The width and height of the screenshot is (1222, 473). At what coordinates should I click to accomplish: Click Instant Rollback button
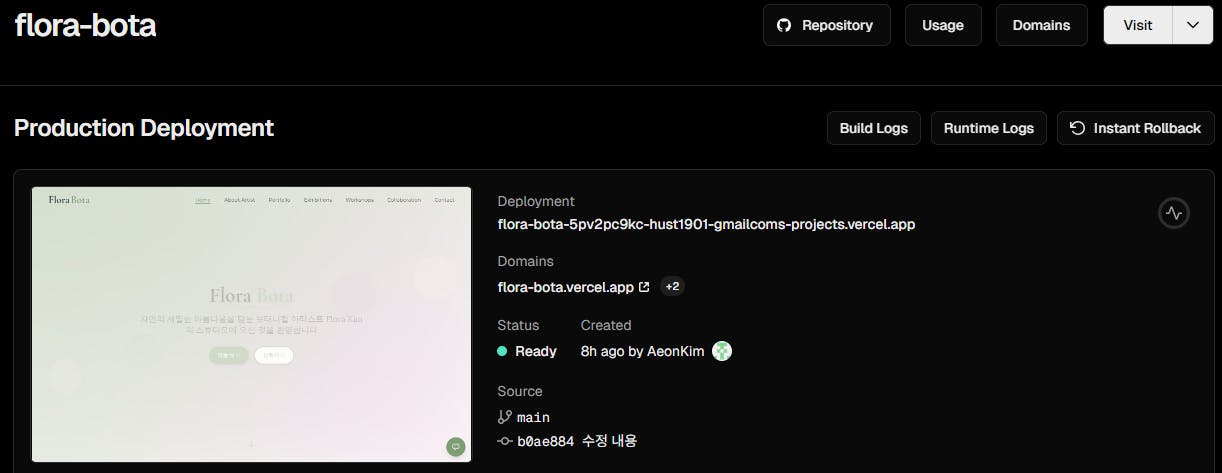click(x=1135, y=128)
